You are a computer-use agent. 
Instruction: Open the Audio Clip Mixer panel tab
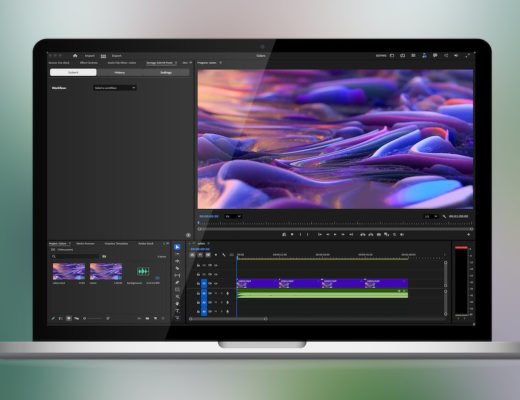tap(122, 63)
